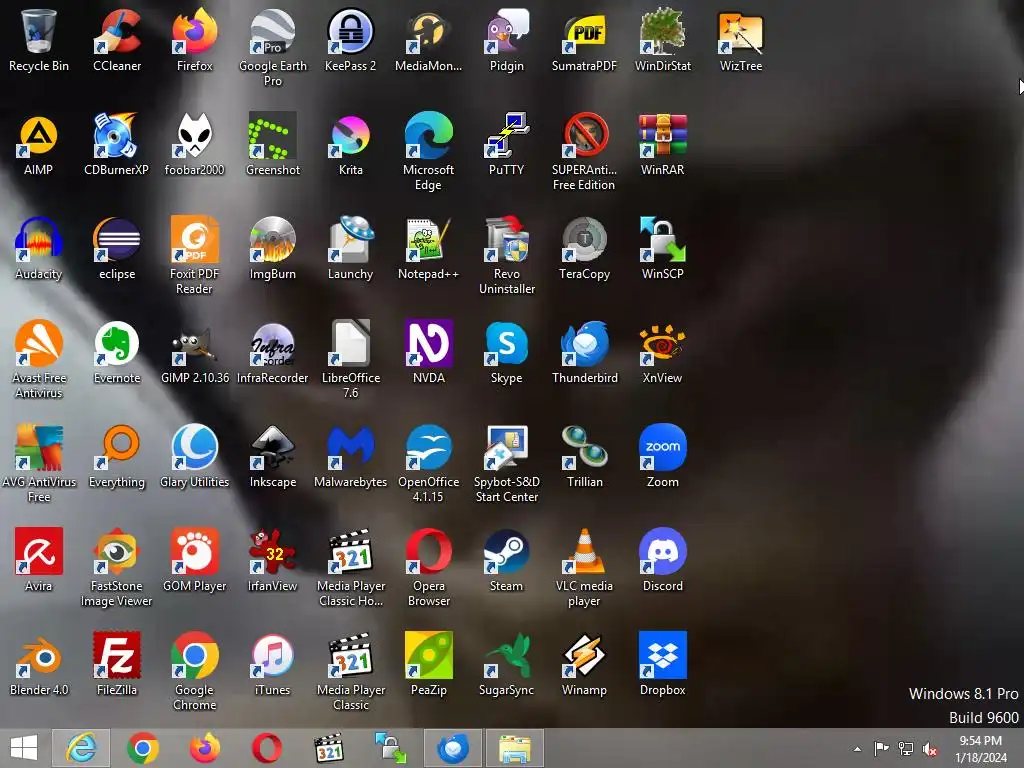Open Internet Explorer from the taskbar
This screenshot has height=768, width=1024.
pos(81,748)
